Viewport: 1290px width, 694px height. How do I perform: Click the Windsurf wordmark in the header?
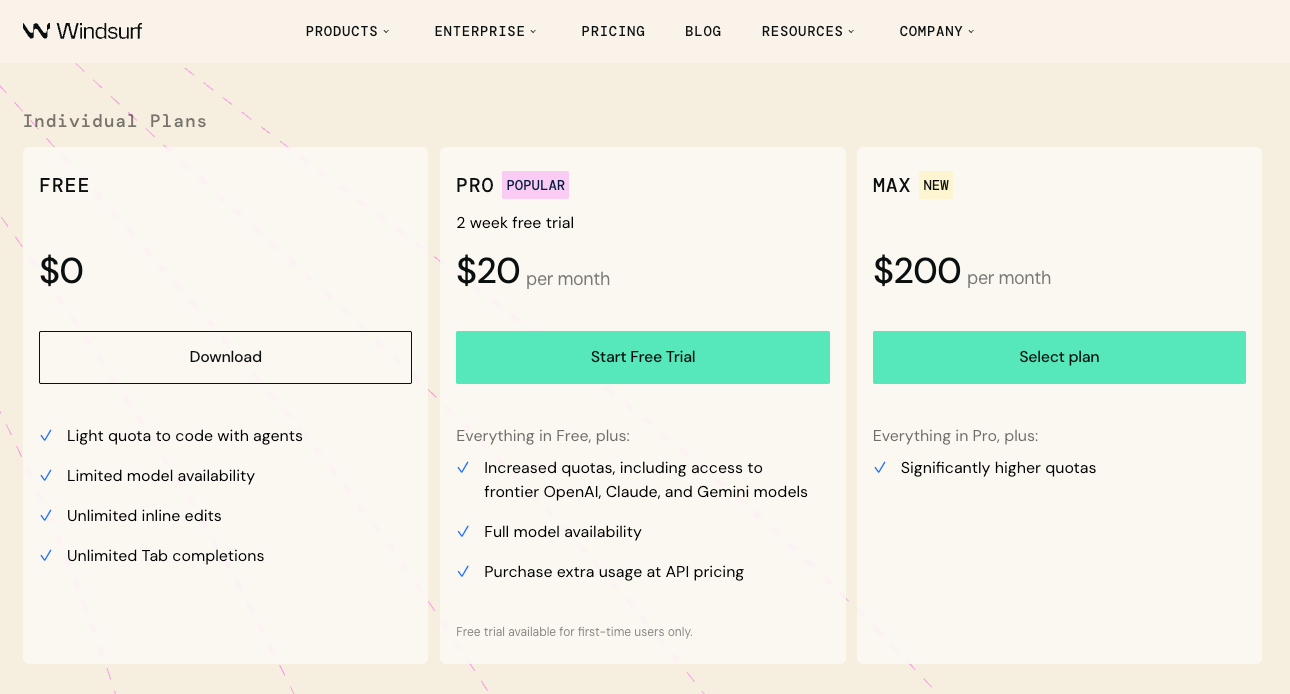tap(100, 30)
